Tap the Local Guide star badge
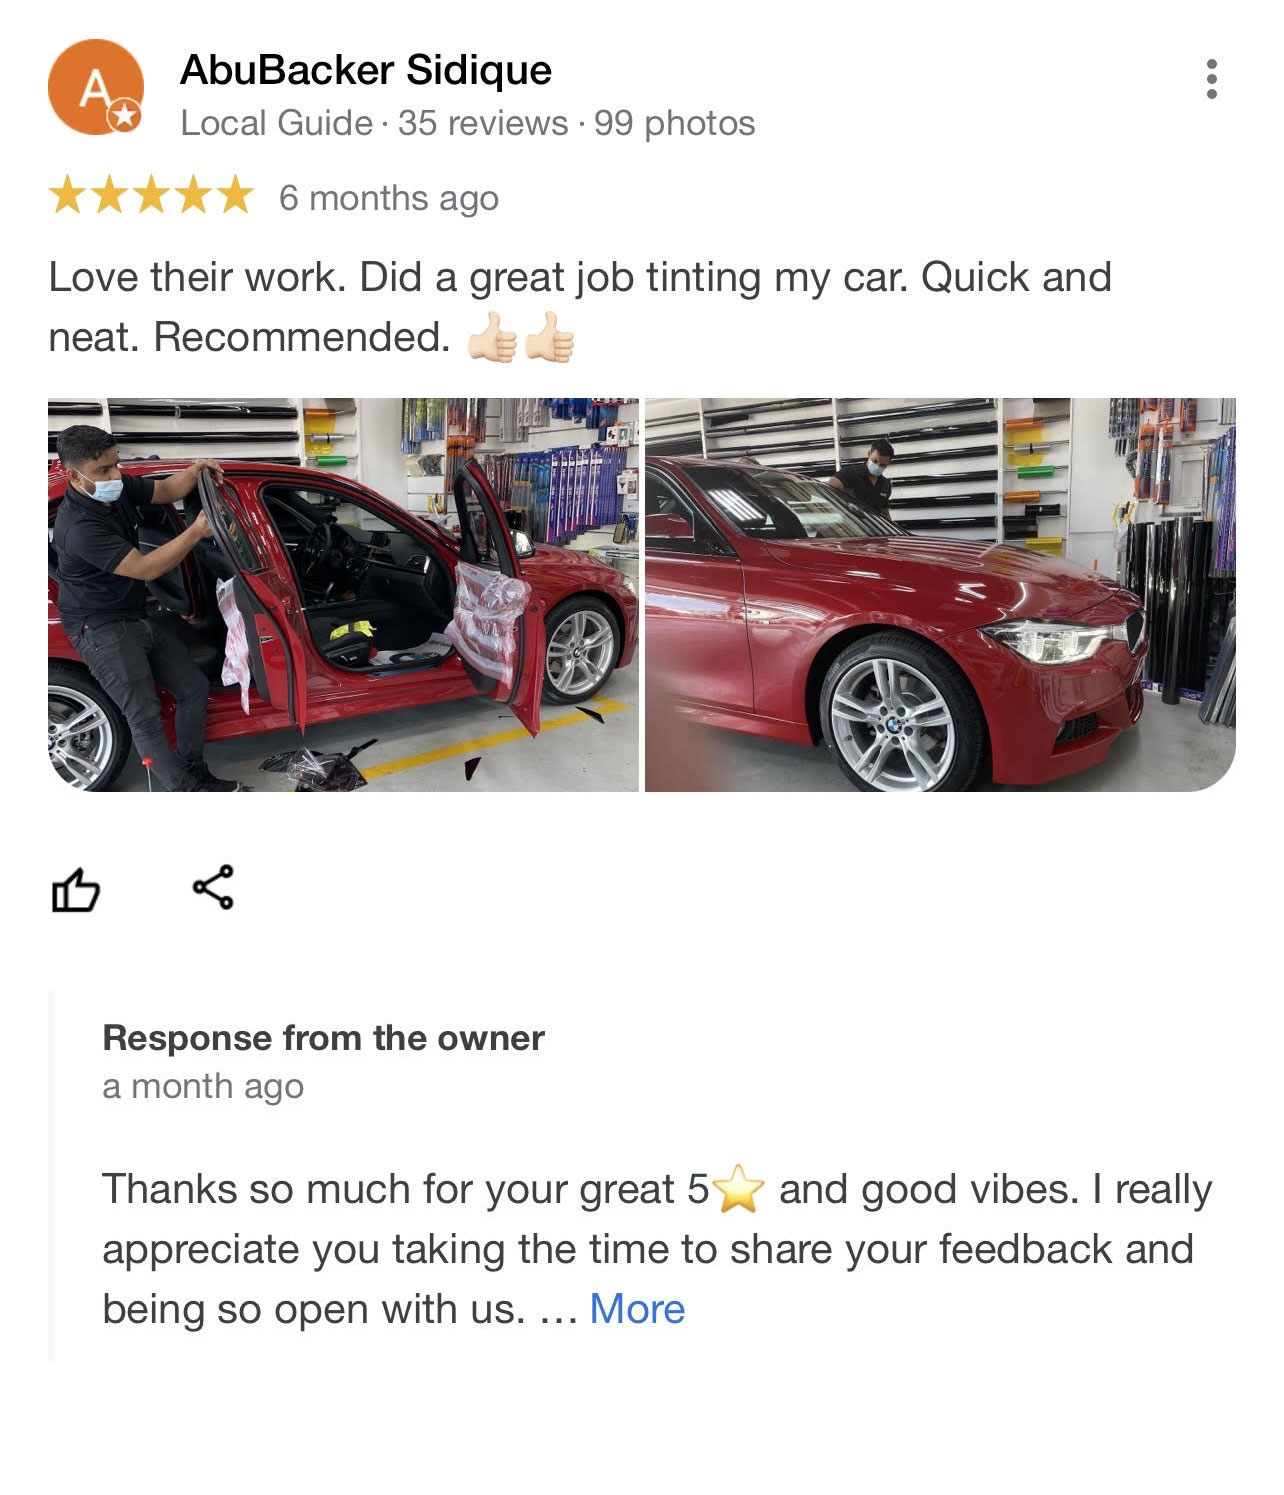Viewport: 1284px width, 1495px height. point(124,116)
